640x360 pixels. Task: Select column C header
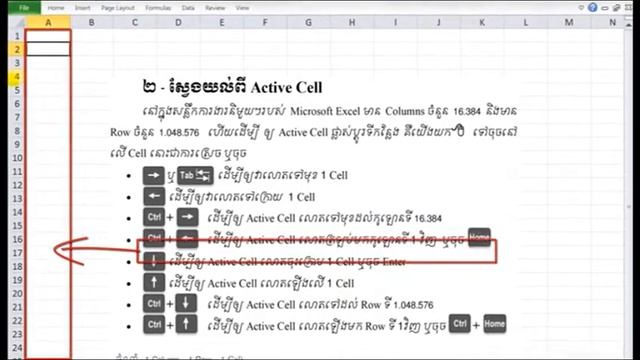135,22
